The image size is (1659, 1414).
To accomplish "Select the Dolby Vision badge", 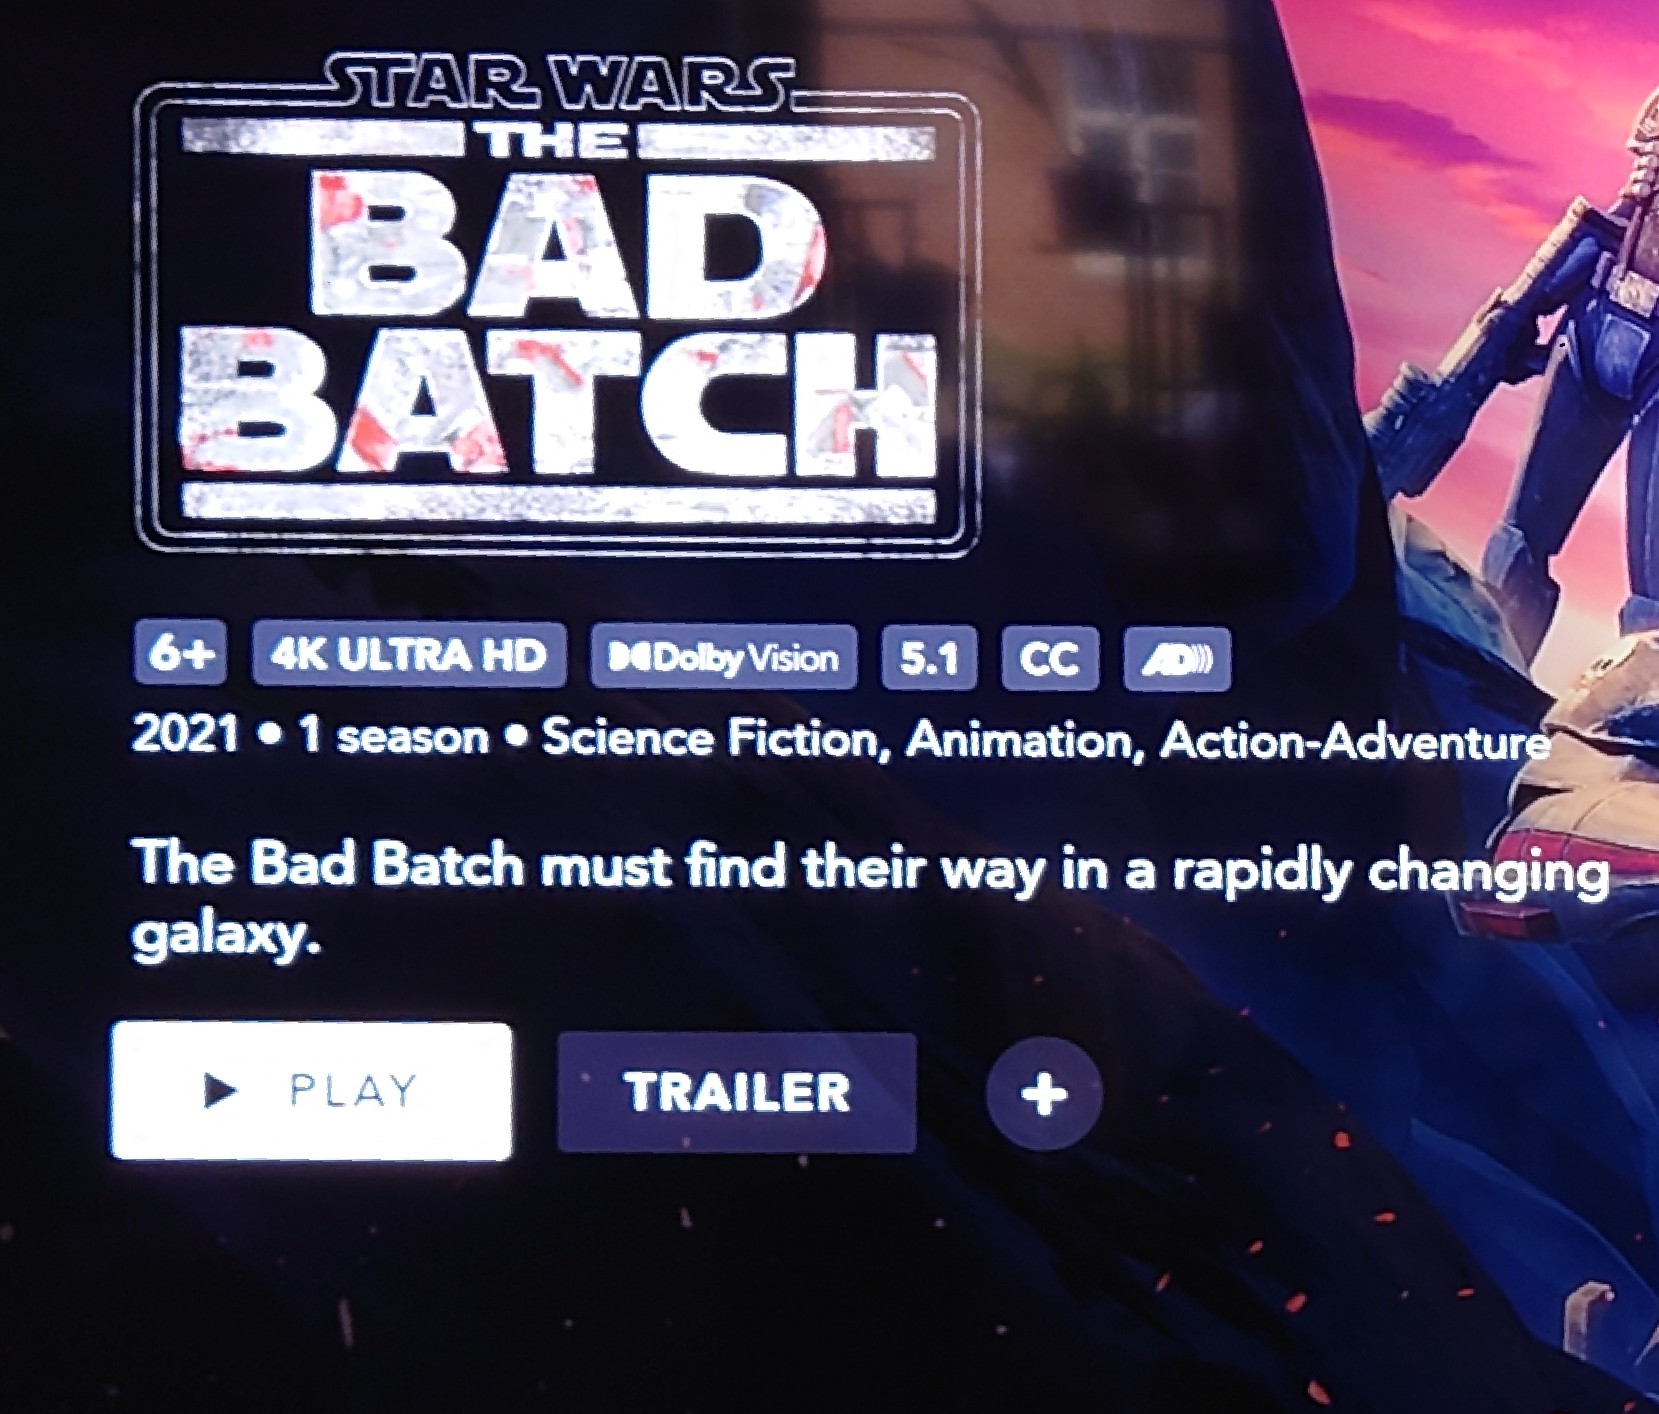I will pos(724,657).
